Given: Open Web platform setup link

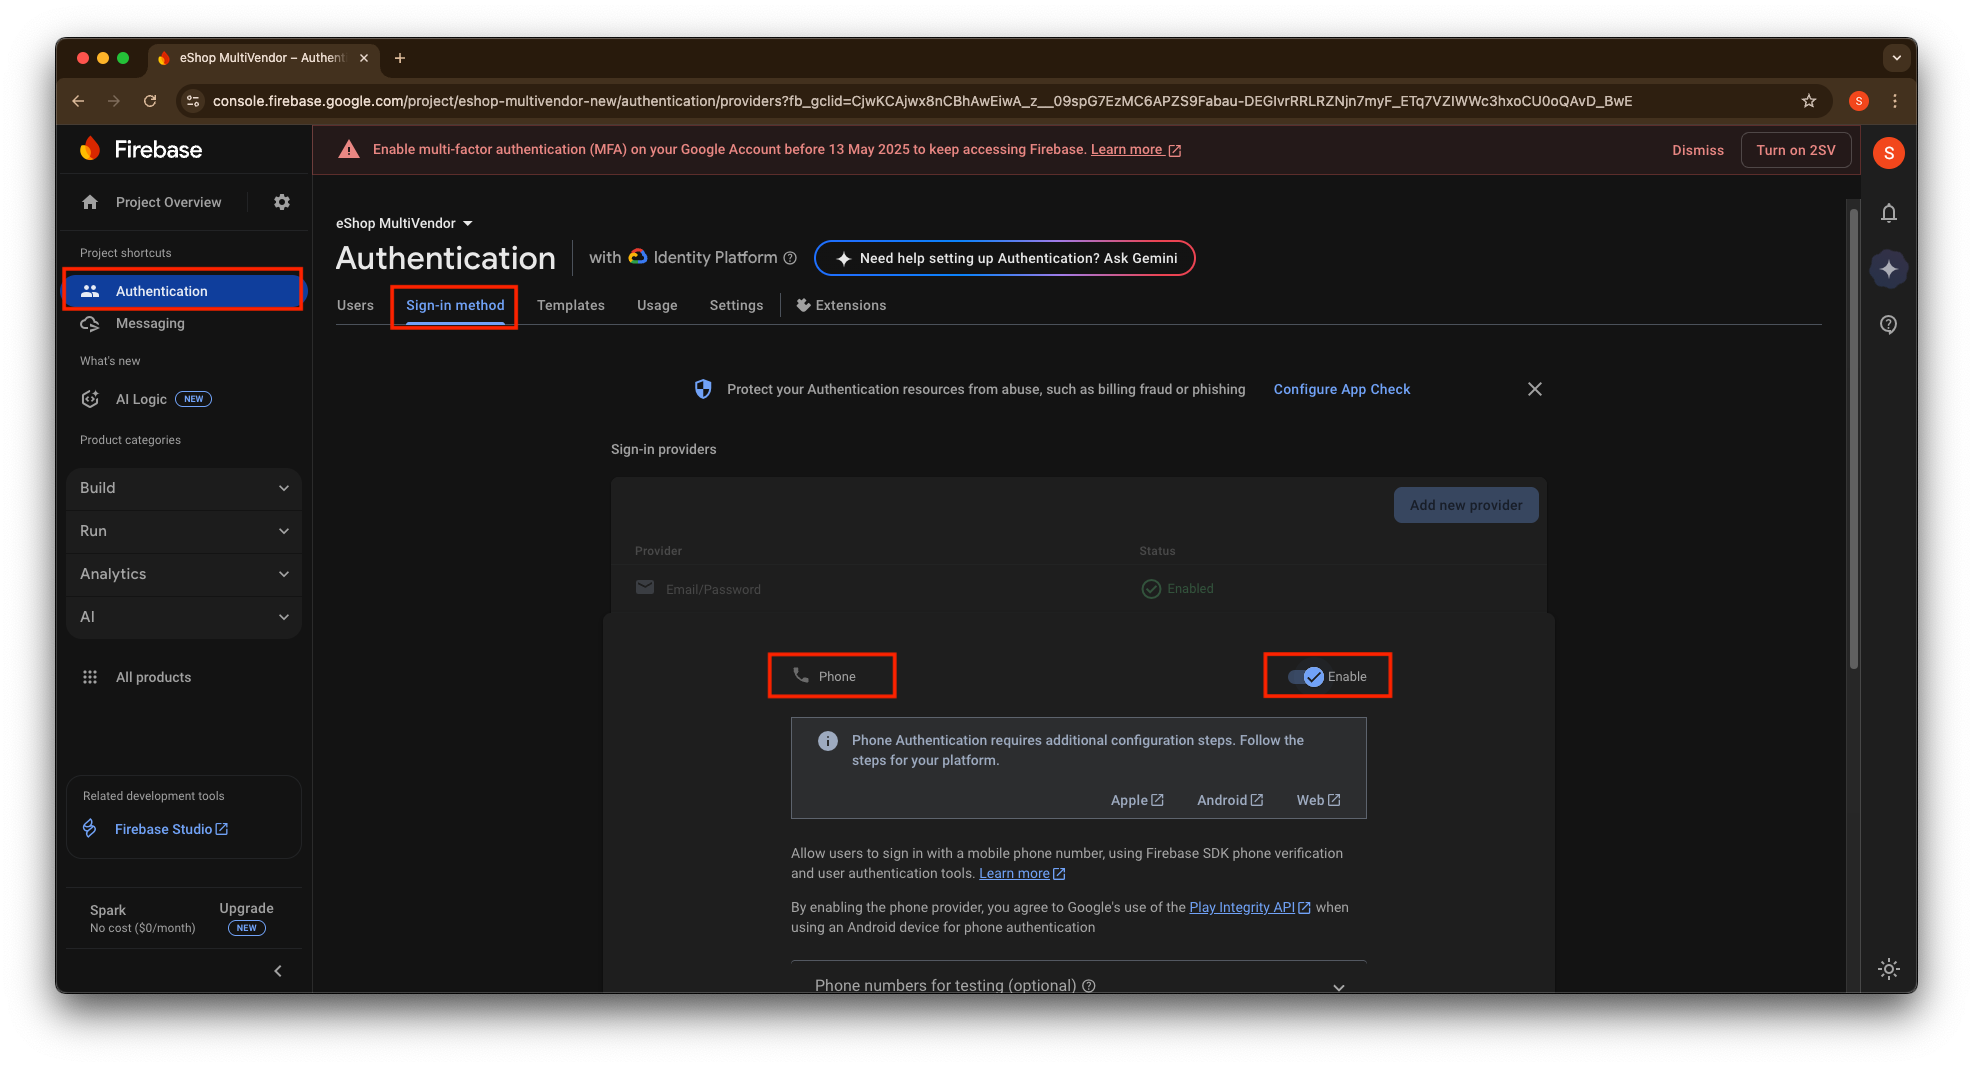Looking at the screenshot, I should [x=1318, y=800].
